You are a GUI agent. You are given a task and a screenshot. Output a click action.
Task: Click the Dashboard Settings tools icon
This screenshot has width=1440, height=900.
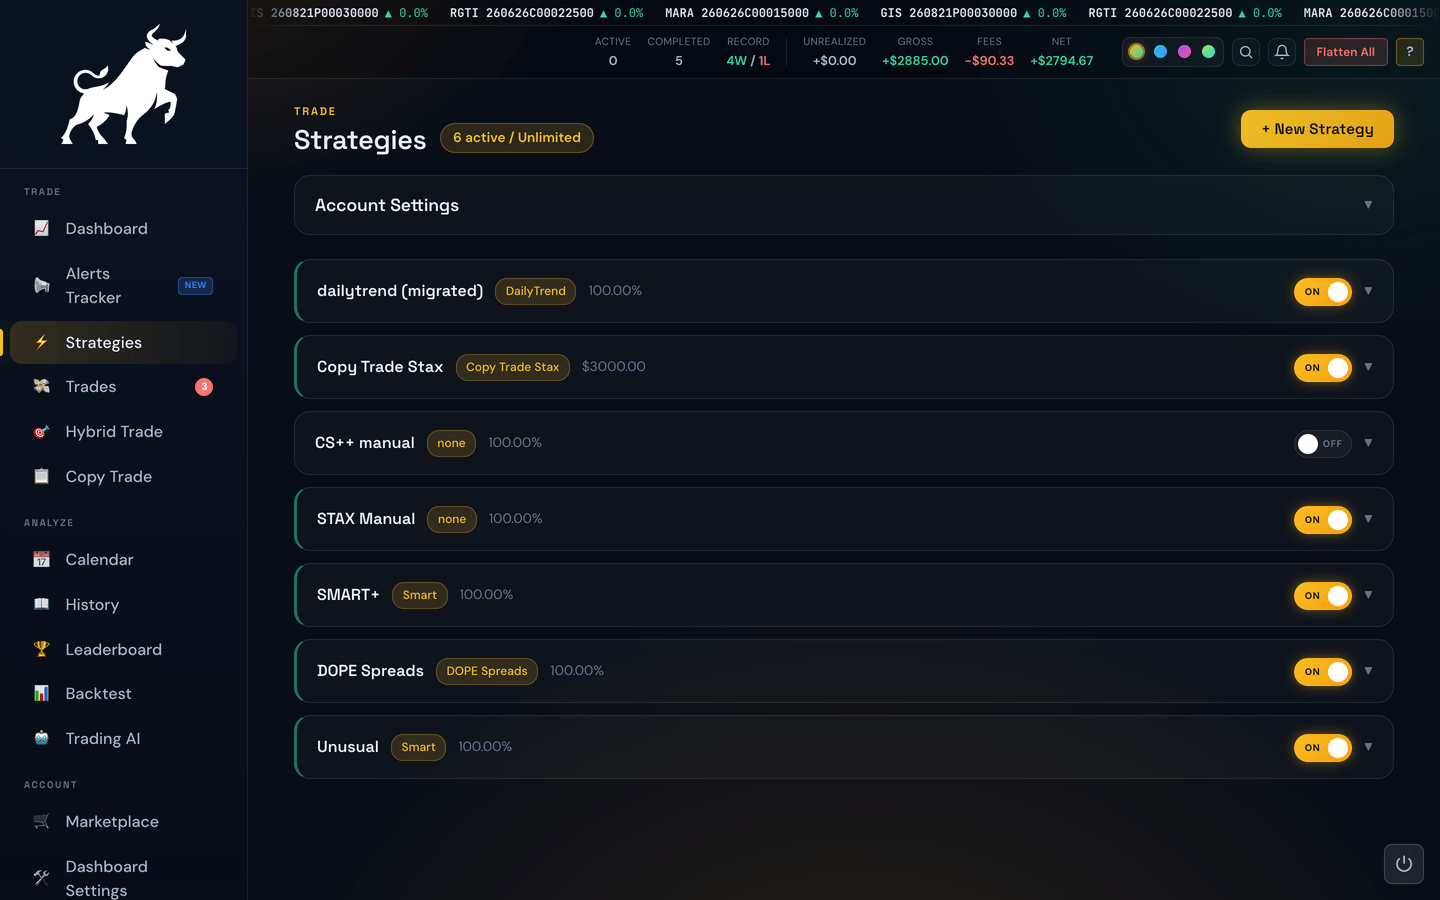(x=41, y=878)
